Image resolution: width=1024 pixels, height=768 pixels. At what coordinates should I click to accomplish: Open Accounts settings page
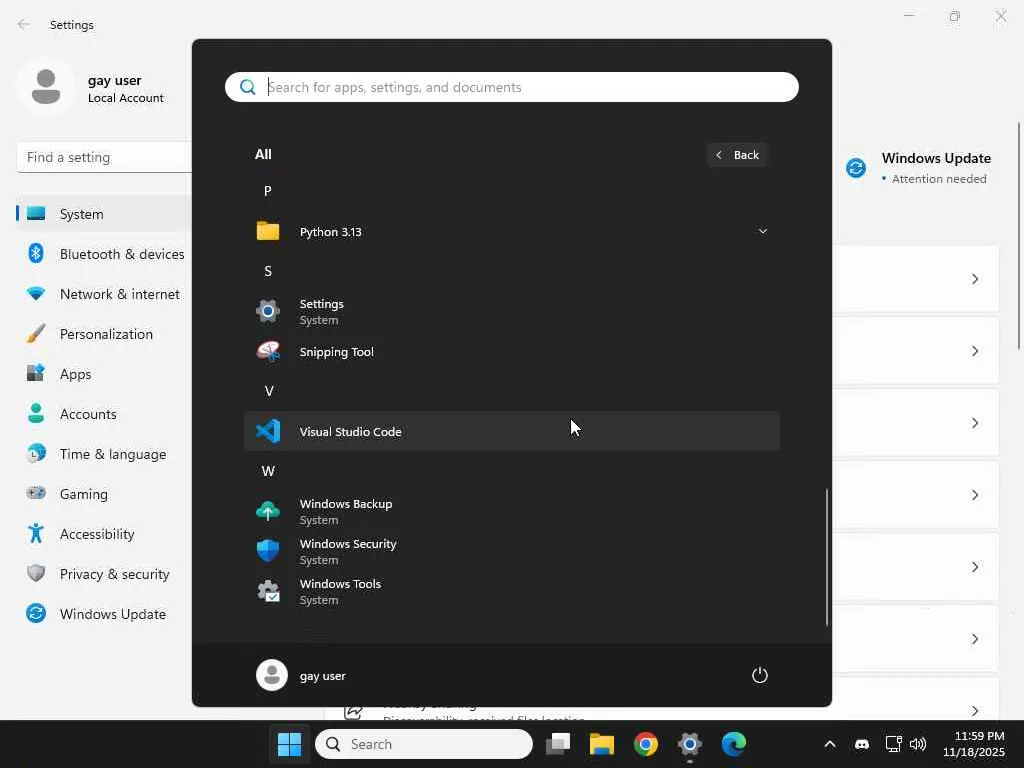(104, 414)
